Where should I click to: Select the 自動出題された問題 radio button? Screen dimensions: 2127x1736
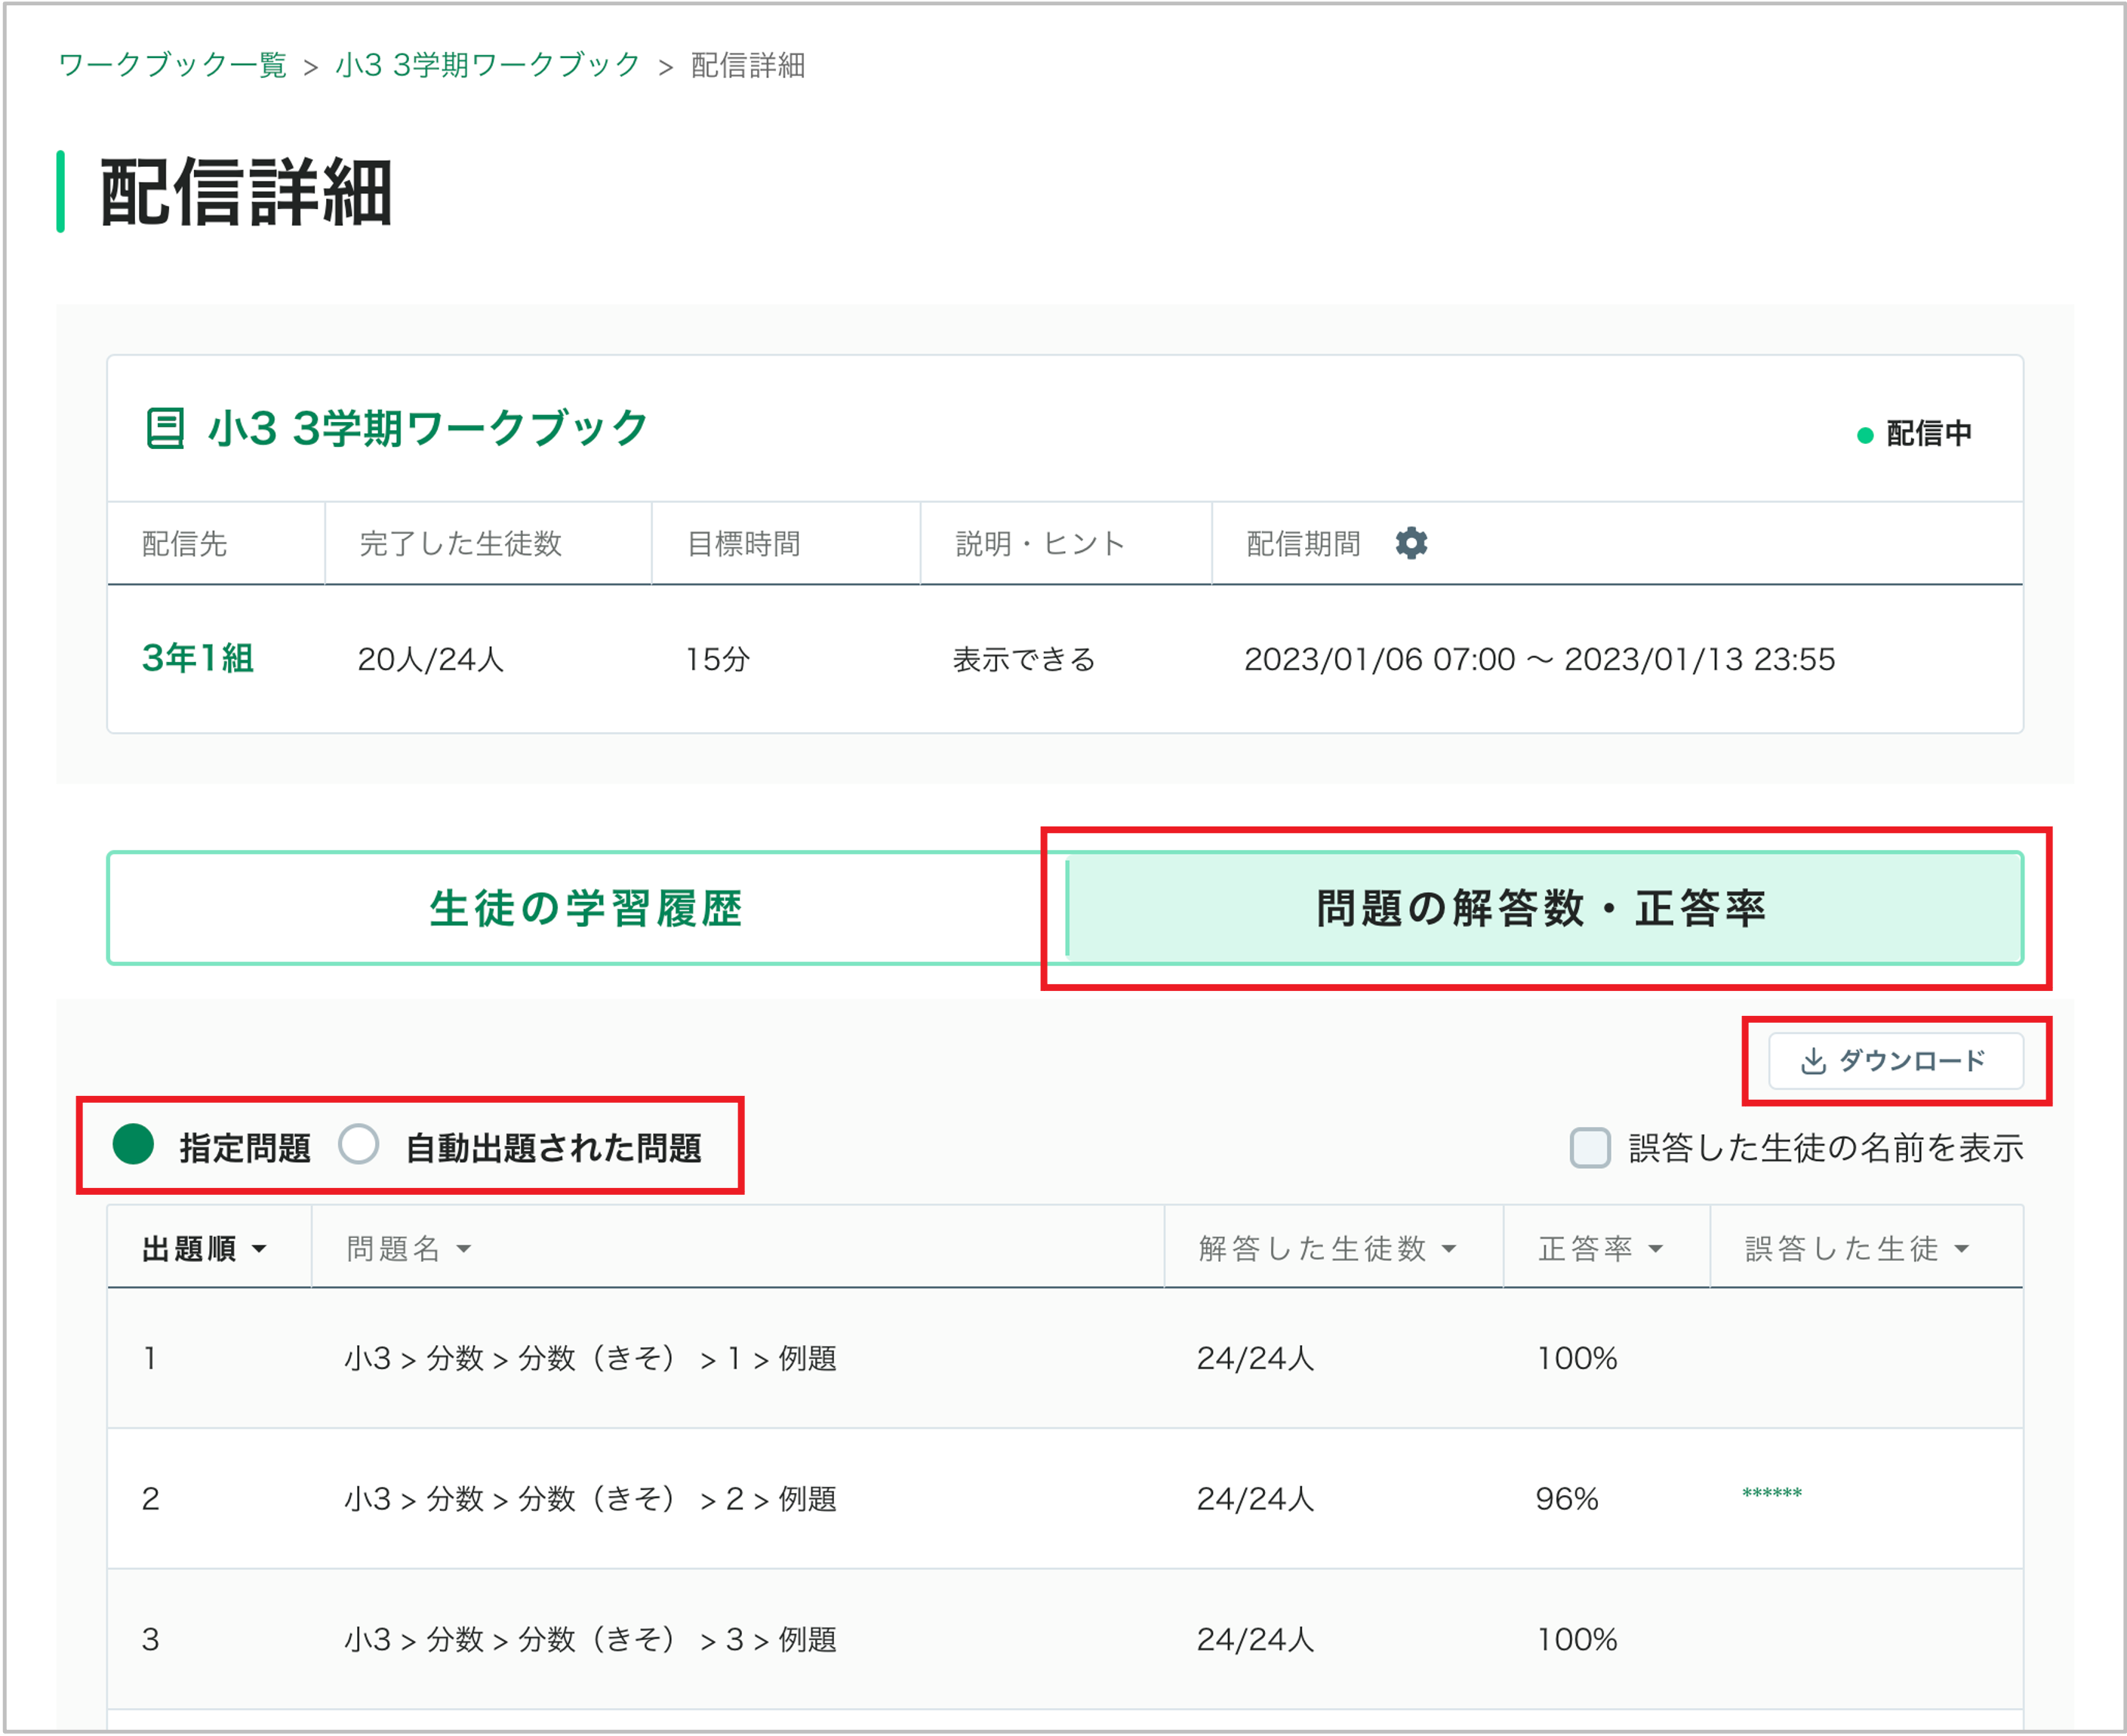point(358,1145)
